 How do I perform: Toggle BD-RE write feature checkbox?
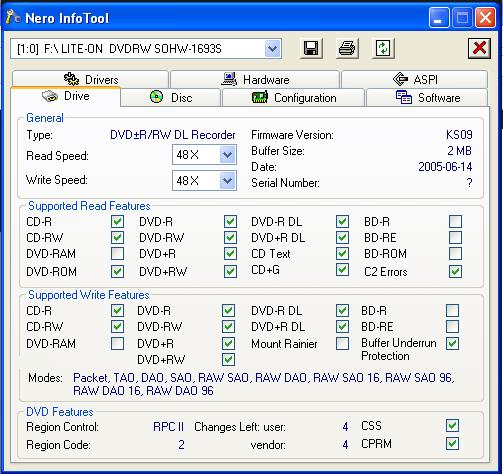[x=452, y=326]
